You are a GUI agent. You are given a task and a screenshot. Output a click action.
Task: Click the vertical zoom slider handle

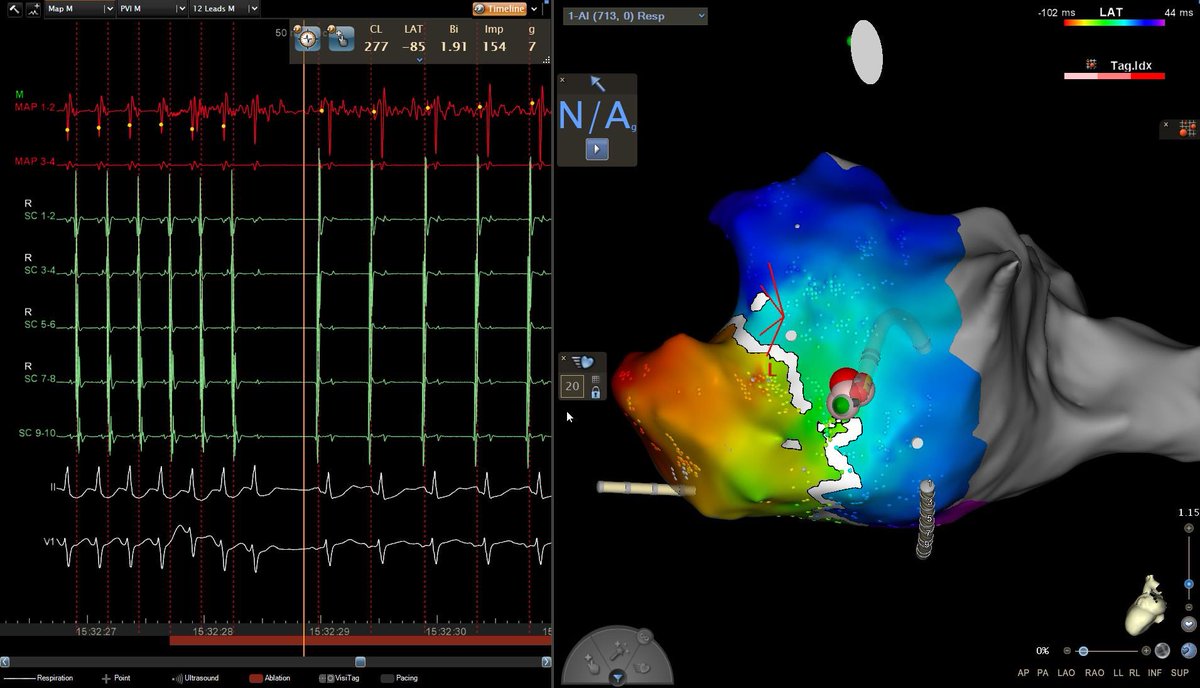pyautogui.click(x=1188, y=584)
